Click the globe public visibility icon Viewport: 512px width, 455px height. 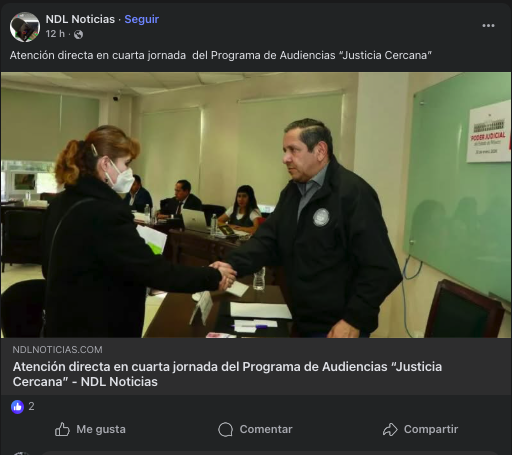point(78,34)
